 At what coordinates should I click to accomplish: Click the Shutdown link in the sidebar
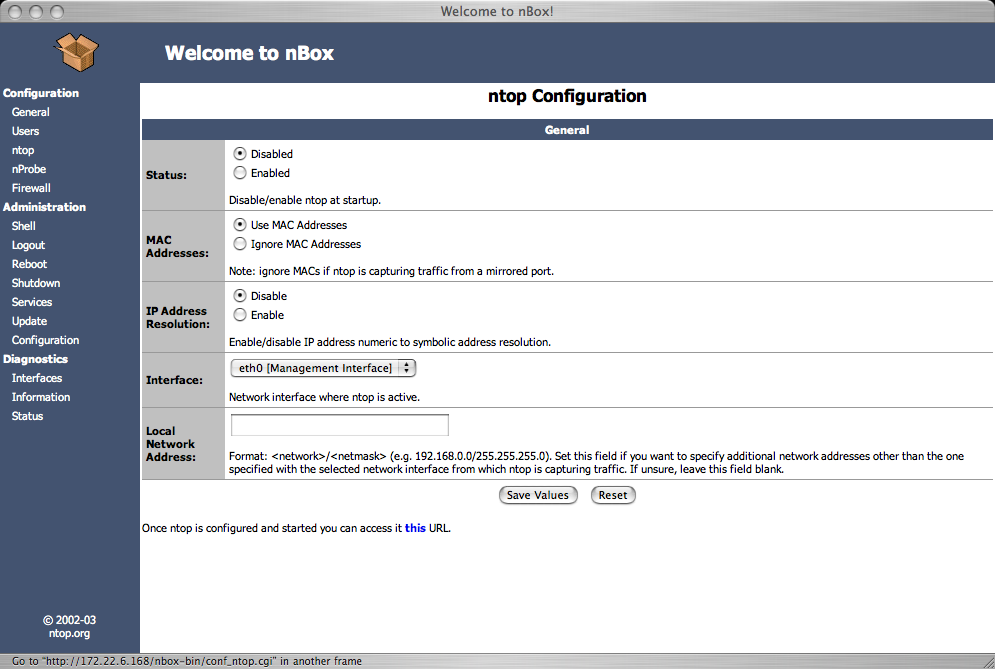point(36,283)
